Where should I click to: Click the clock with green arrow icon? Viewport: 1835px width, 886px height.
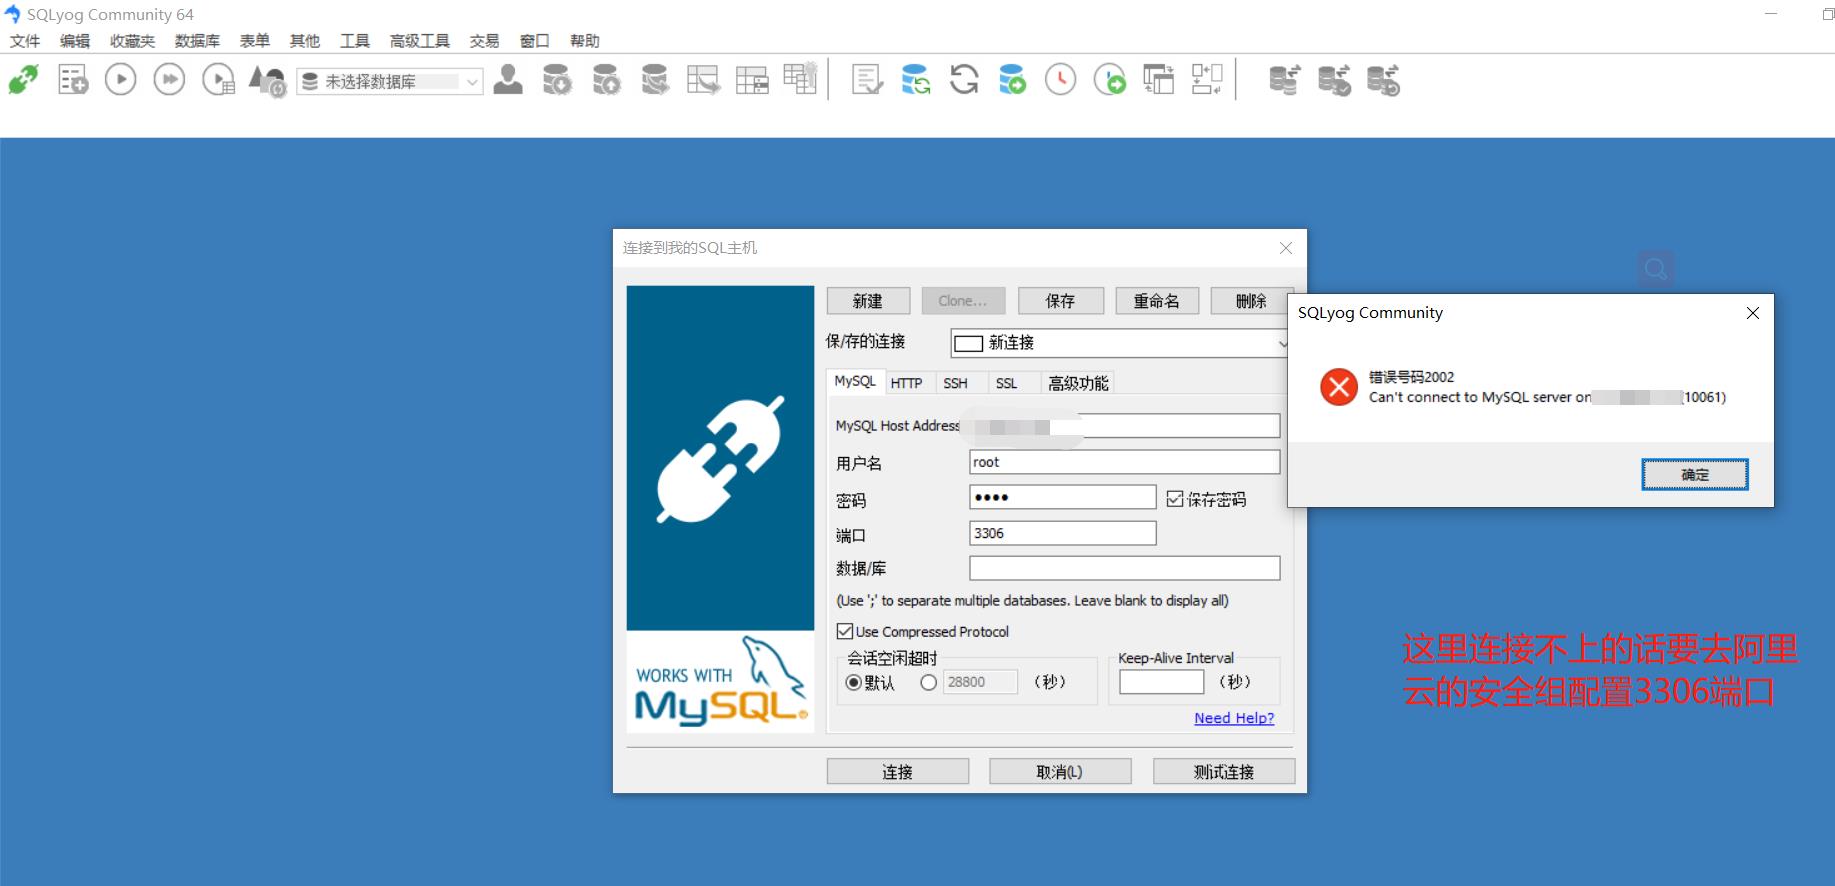click(x=1110, y=80)
